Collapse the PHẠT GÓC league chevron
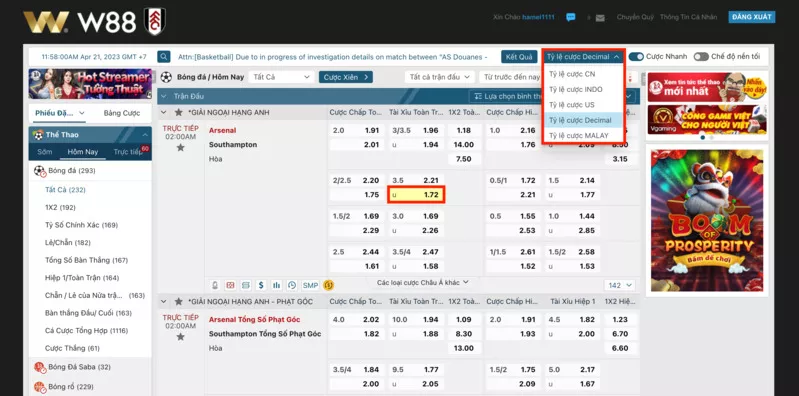The image size is (799, 396). coord(164,302)
